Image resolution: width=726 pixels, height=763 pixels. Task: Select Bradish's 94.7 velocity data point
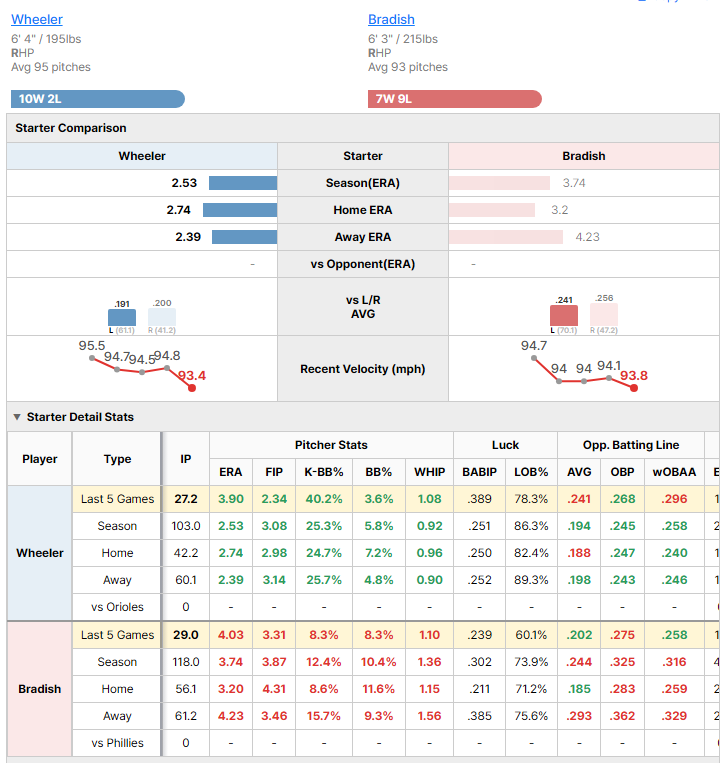click(x=534, y=358)
